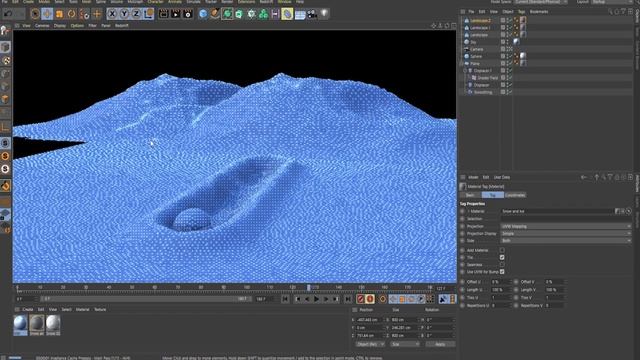Image resolution: width=640 pixels, height=360 pixels.
Task: Select the second gray material thumbnail
Action: pos(37,325)
